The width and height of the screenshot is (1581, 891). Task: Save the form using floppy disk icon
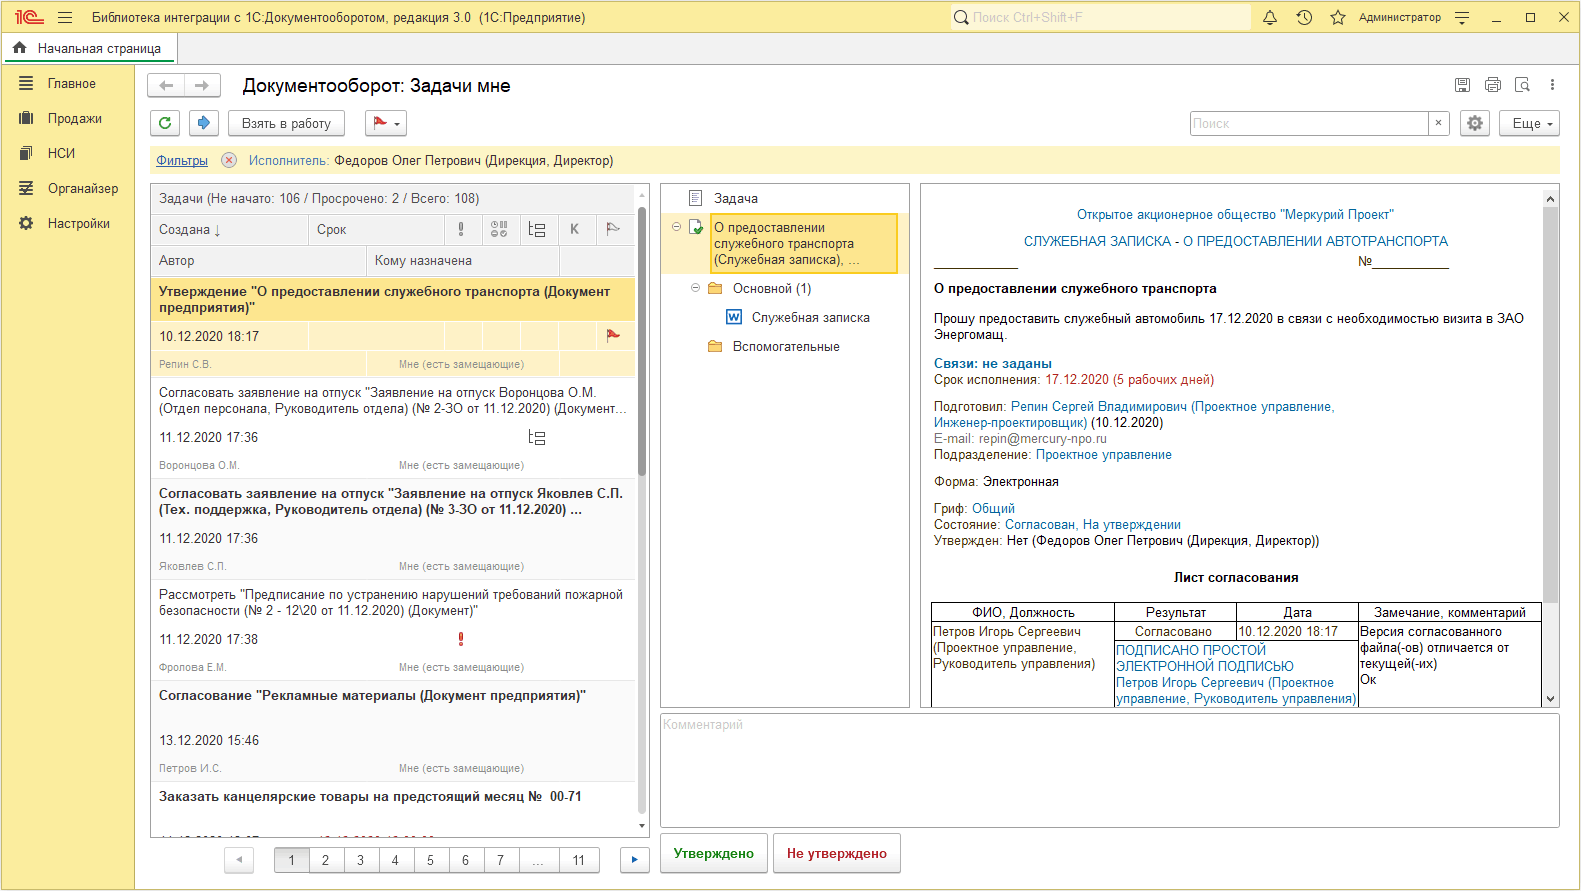coord(1462,86)
